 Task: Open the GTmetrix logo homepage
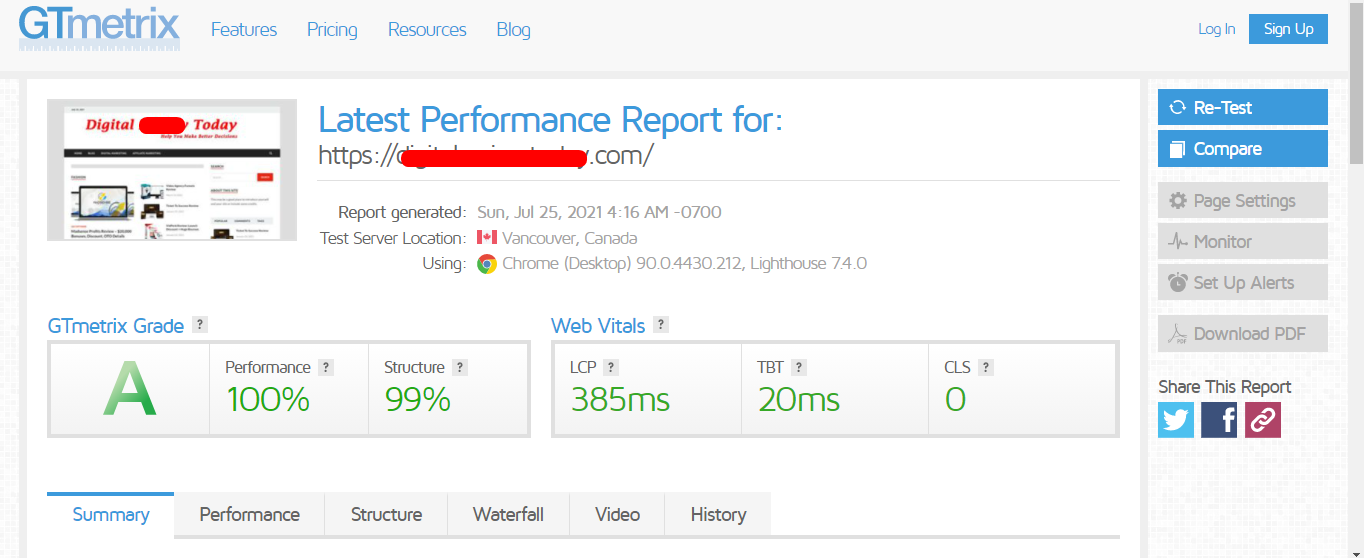pyautogui.click(x=99, y=28)
